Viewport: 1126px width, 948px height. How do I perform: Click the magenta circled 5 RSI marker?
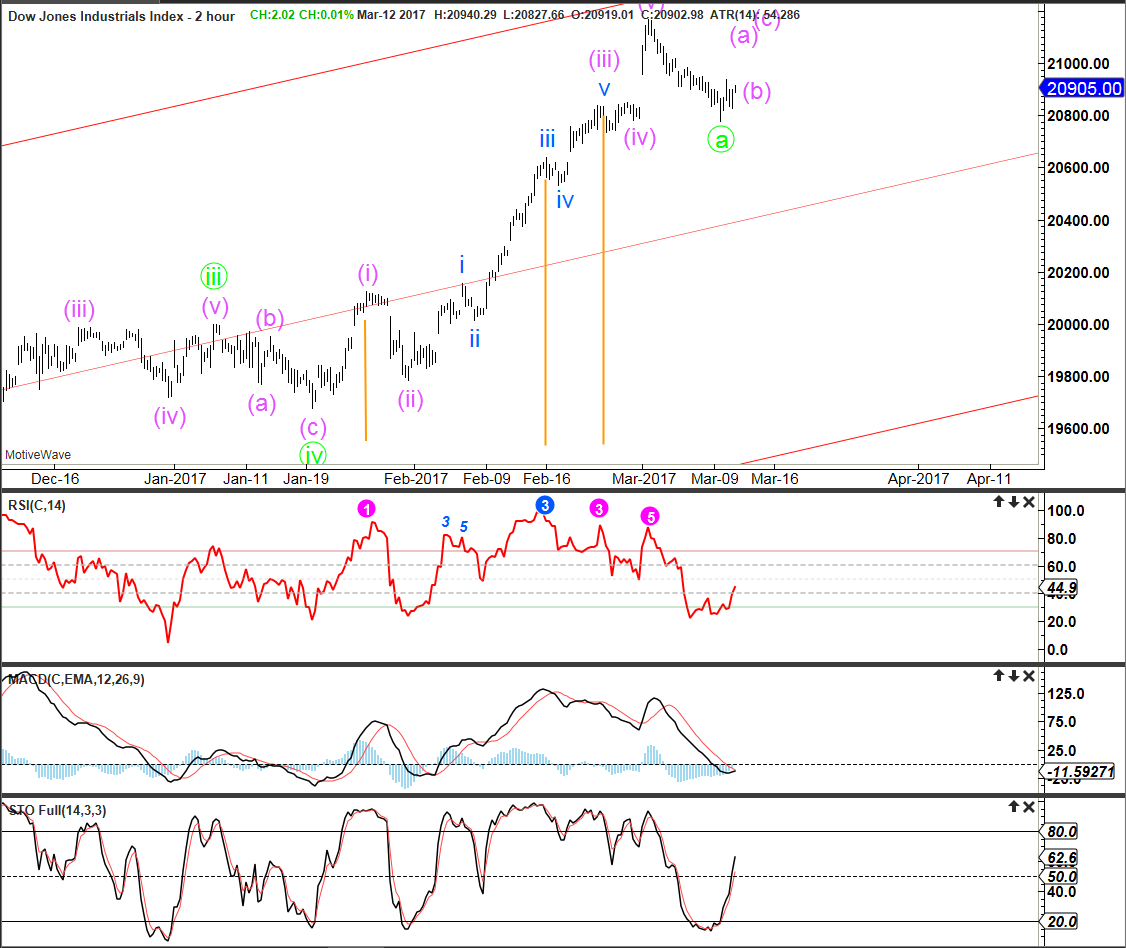click(650, 516)
